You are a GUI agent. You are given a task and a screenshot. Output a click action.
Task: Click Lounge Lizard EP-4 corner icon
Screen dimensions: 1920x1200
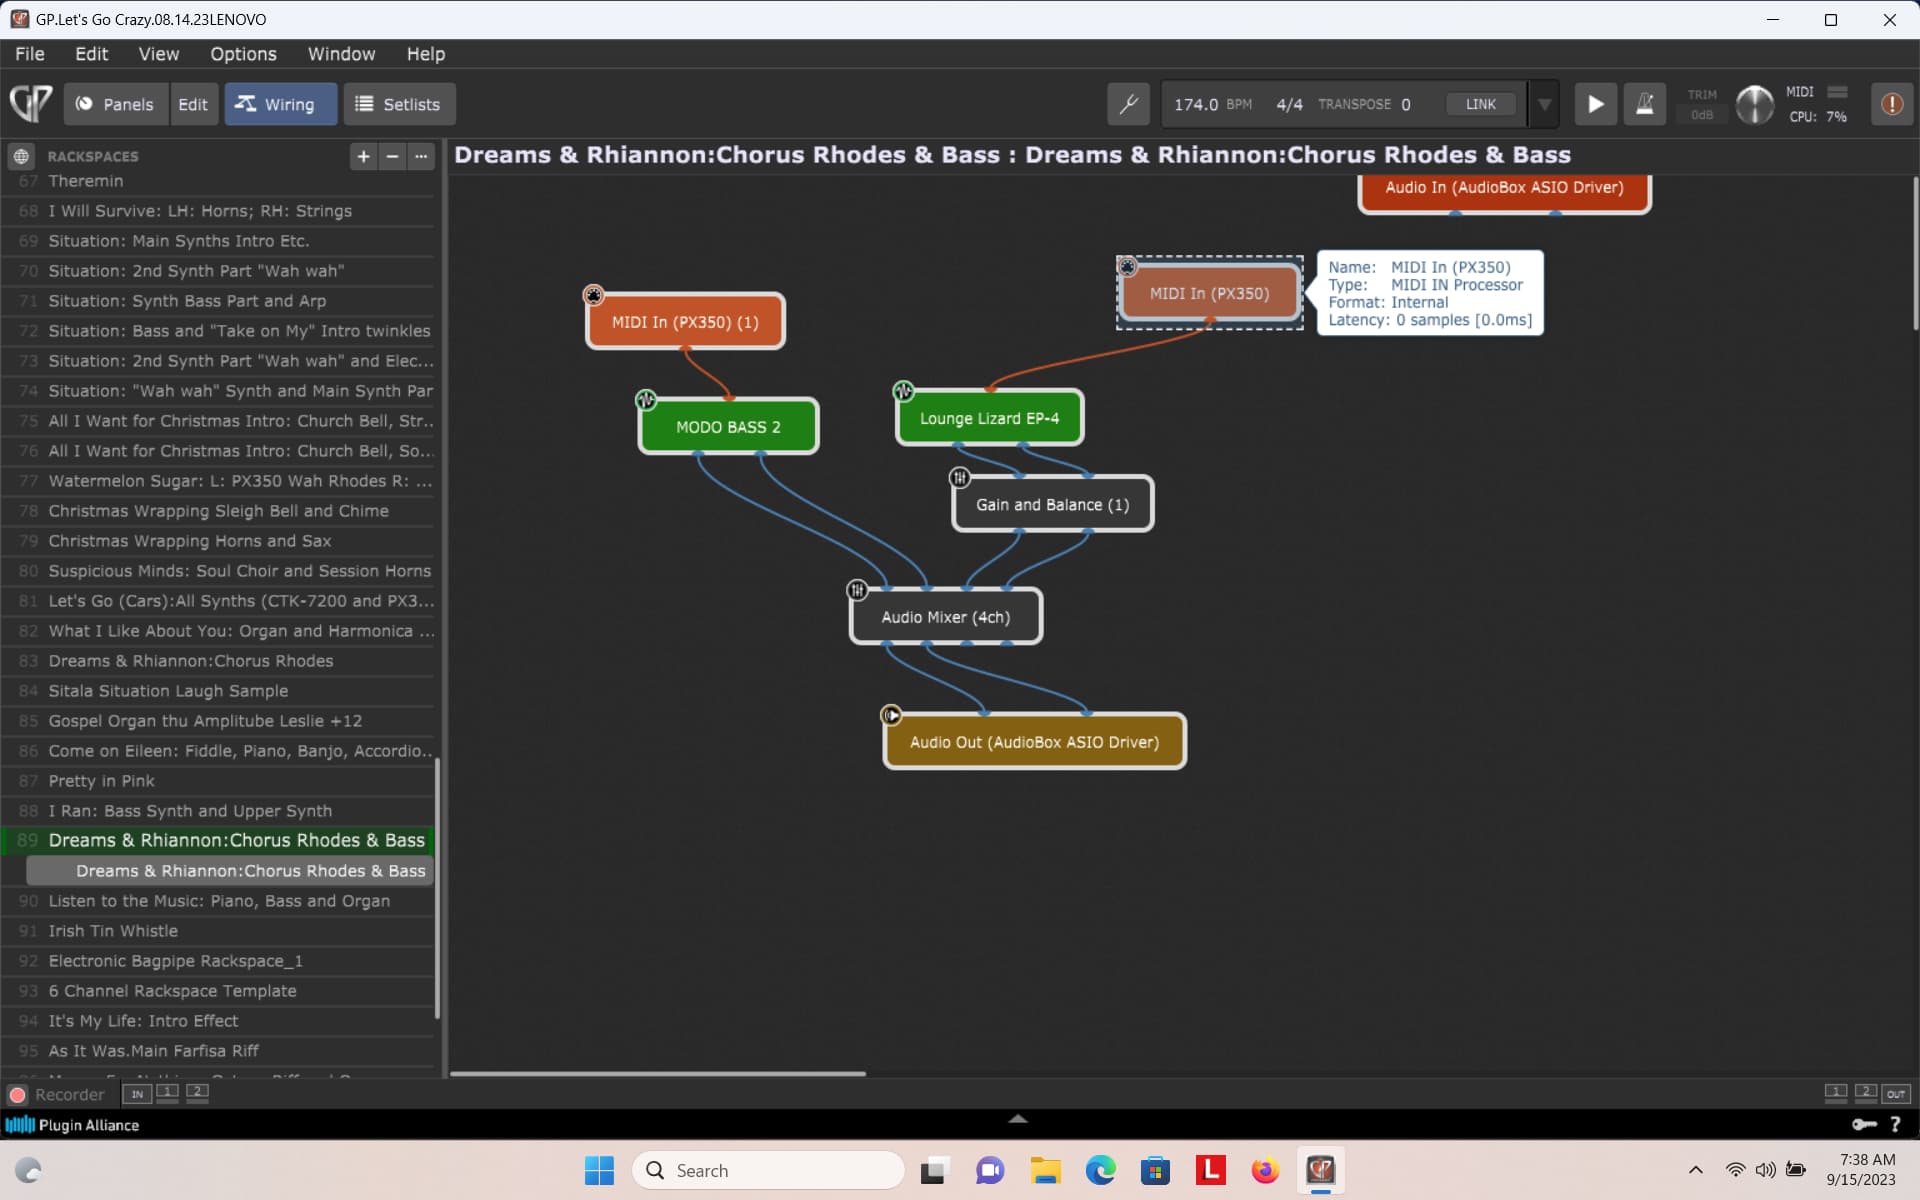903,391
